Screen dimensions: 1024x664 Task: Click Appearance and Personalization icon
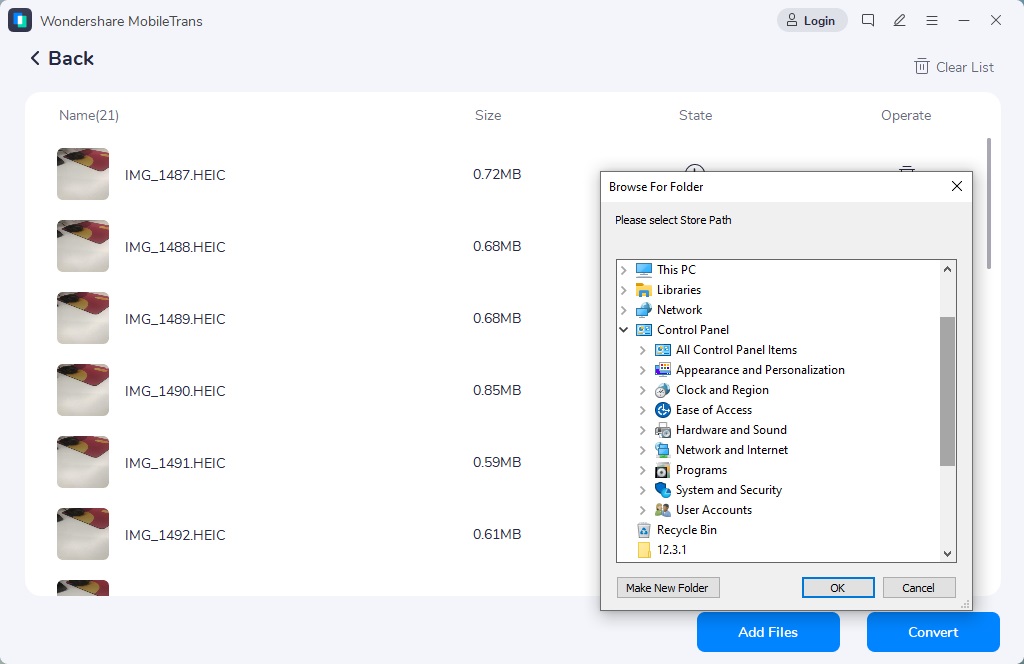(x=663, y=370)
